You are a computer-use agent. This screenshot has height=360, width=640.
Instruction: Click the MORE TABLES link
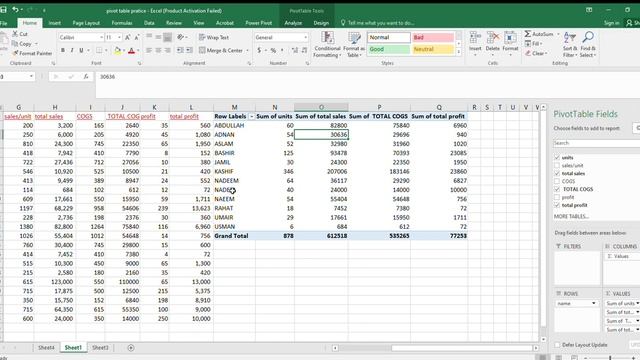[x=571, y=216]
